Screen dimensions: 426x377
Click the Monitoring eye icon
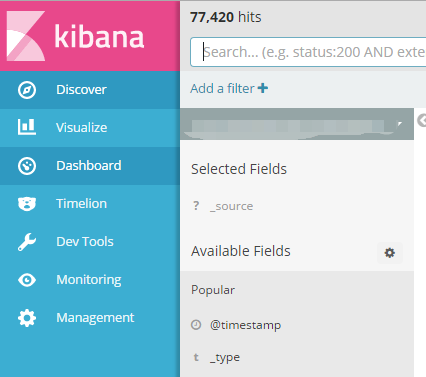(27, 280)
